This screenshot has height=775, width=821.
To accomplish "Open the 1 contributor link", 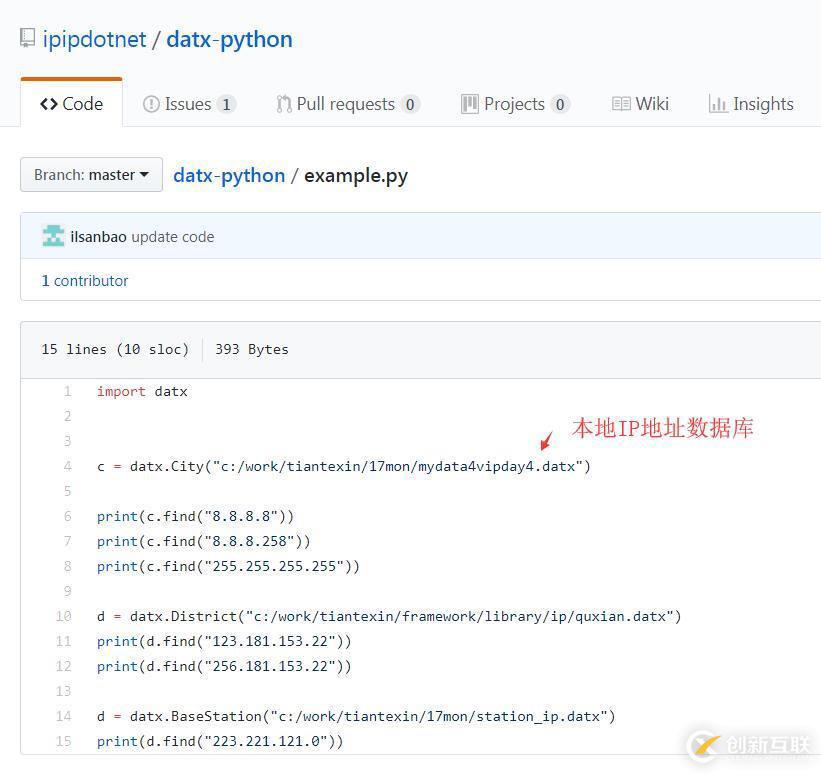I will pyautogui.click(x=85, y=281).
